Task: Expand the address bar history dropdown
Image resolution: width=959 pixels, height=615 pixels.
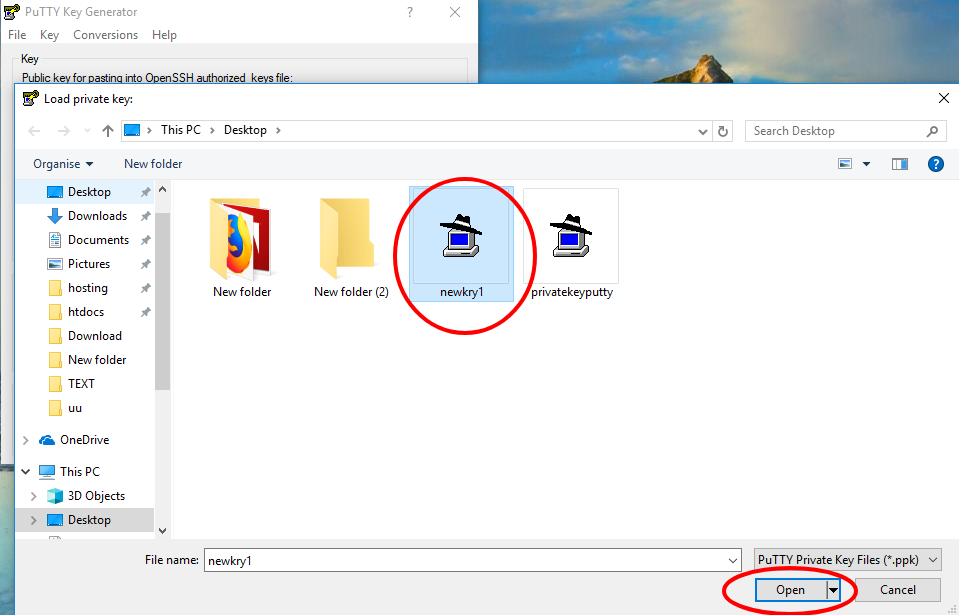Action: [x=703, y=131]
